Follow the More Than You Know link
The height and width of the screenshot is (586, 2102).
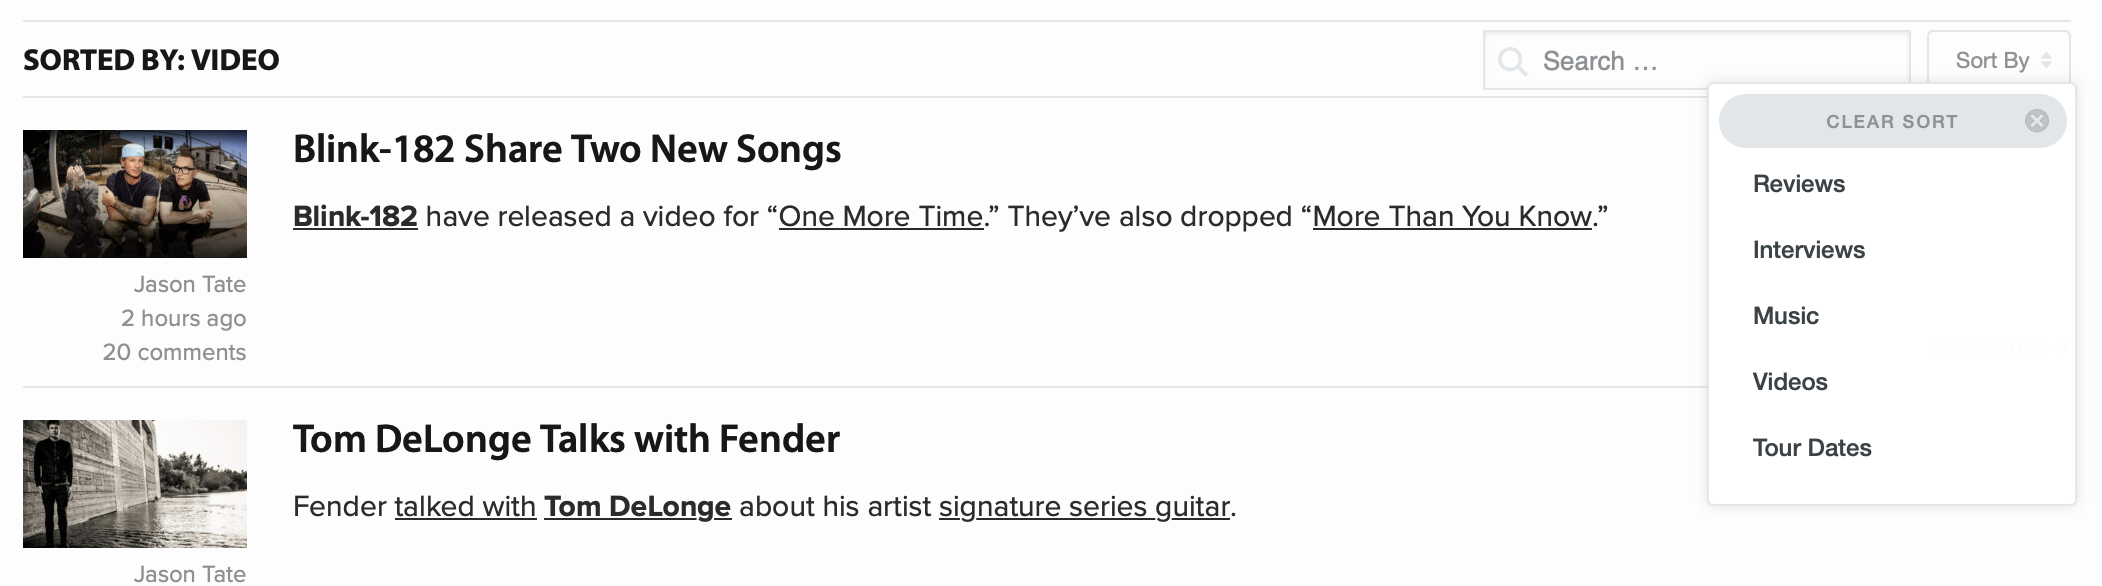[1451, 217]
